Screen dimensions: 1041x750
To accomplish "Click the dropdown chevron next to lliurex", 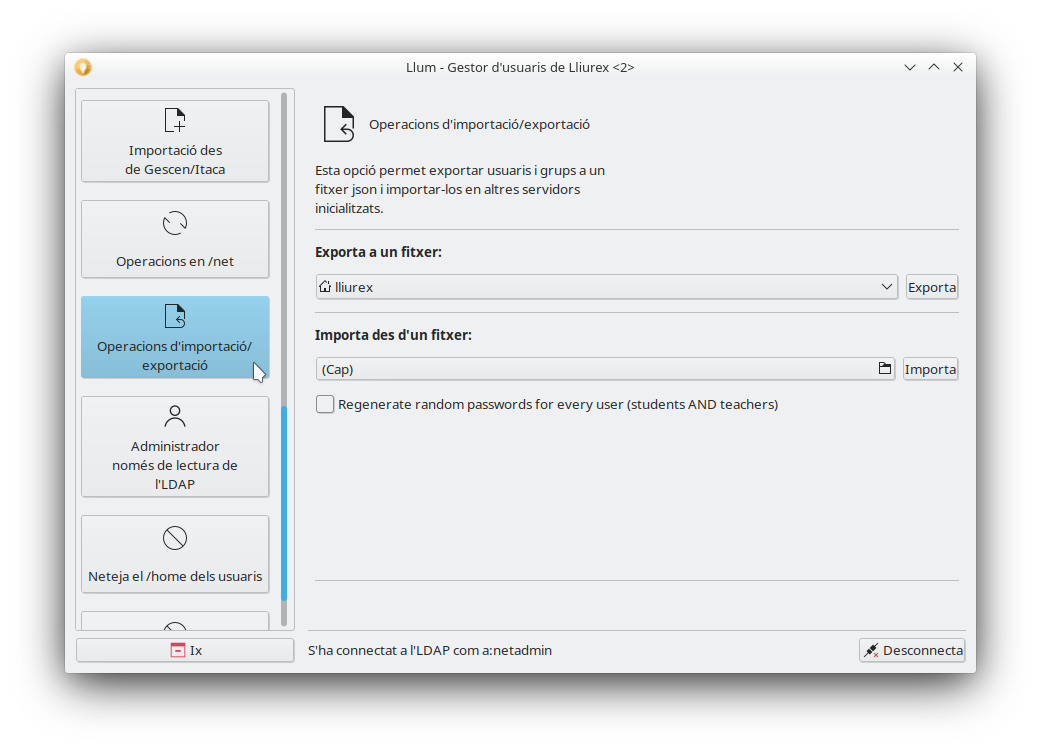I will click(x=887, y=287).
